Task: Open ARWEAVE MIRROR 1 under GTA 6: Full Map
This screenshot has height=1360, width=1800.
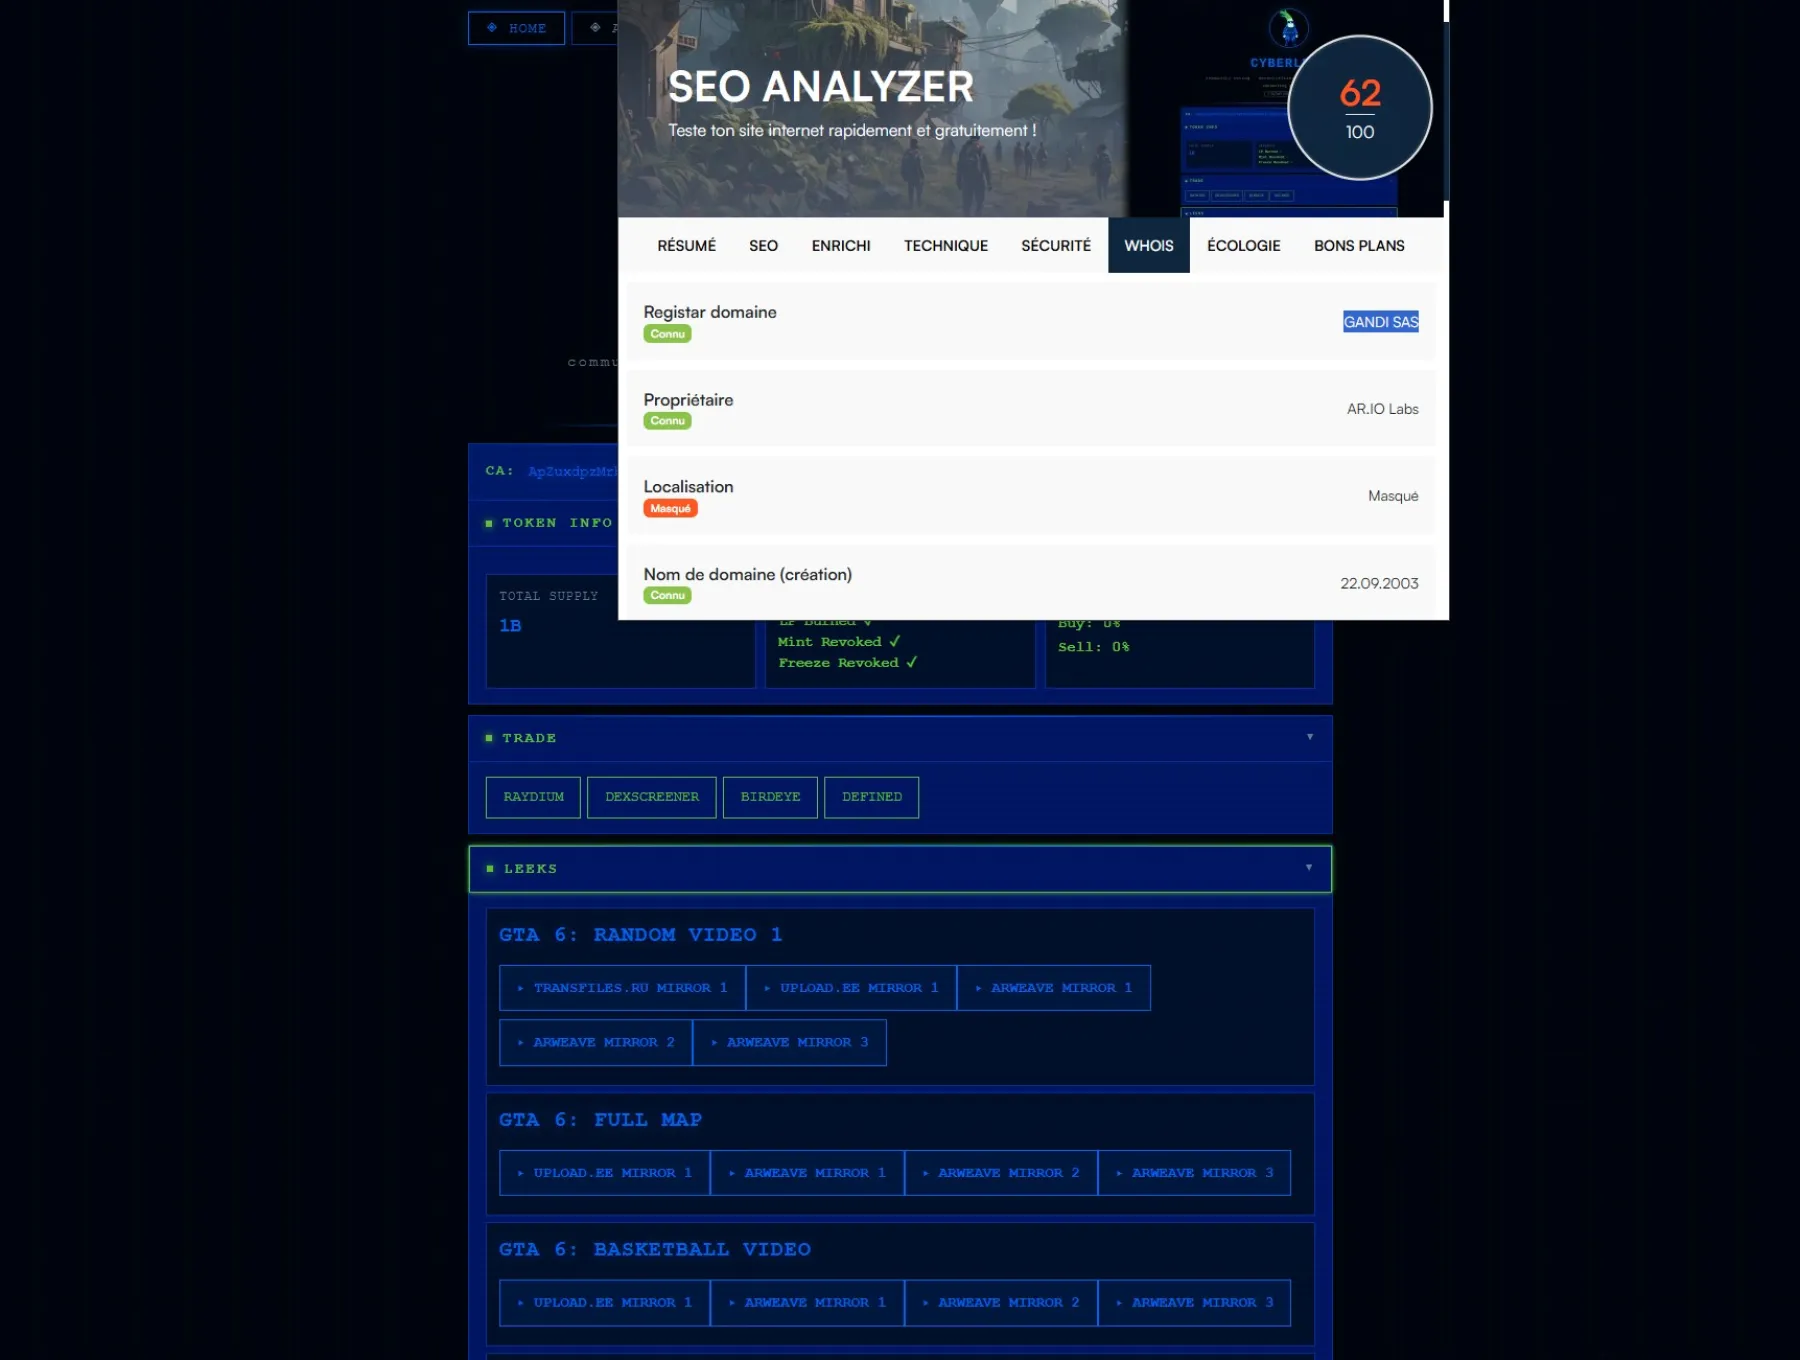Action: tap(807, 1173)
